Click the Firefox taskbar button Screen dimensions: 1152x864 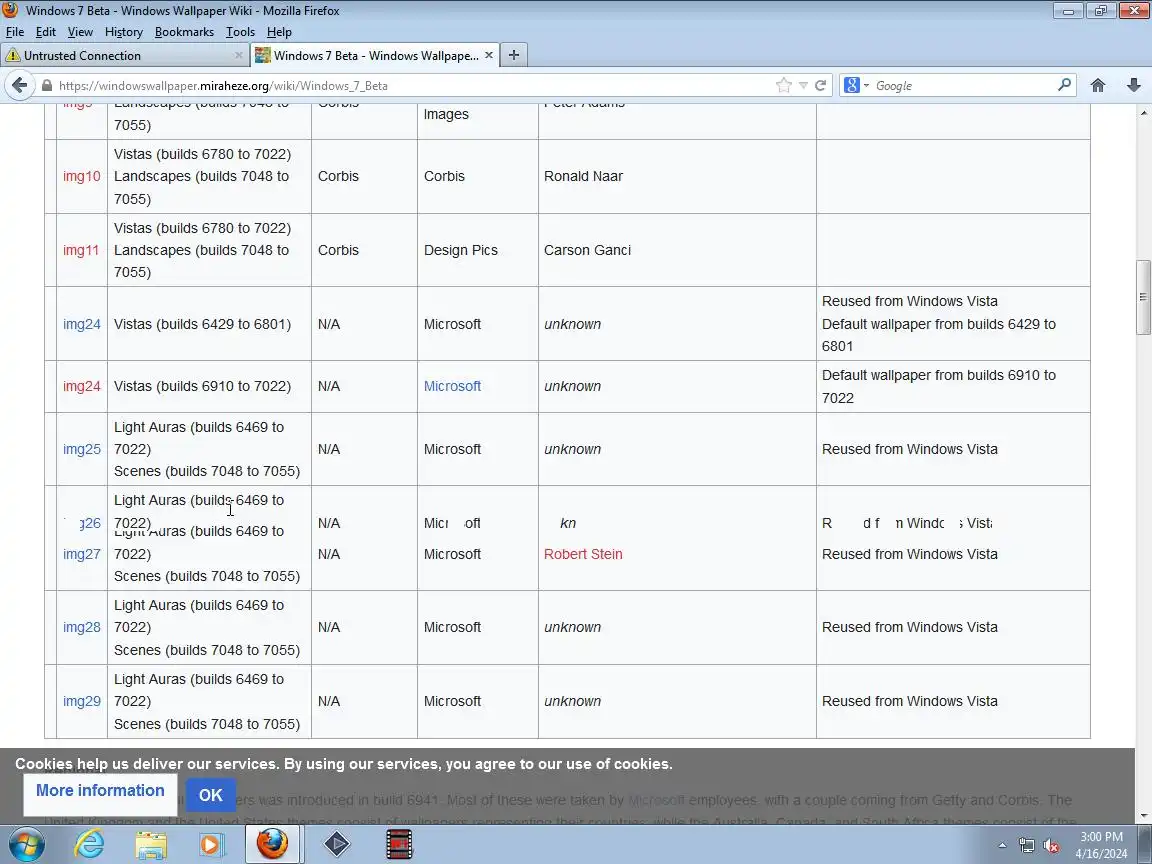tap(272, 844)
